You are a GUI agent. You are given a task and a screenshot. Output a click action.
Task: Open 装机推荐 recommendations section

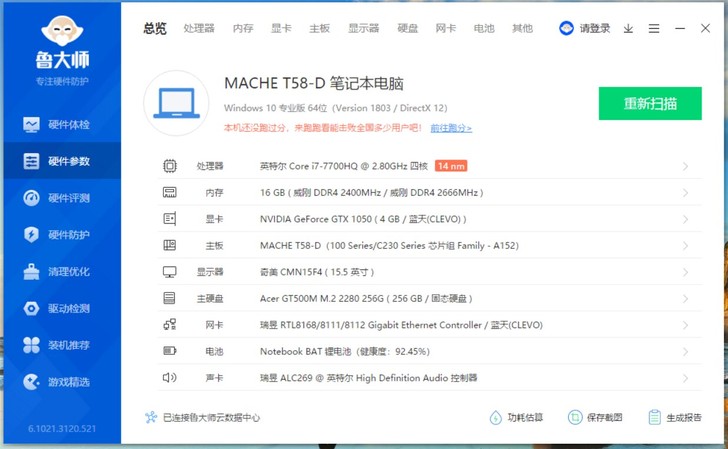[x=62, y=345]
